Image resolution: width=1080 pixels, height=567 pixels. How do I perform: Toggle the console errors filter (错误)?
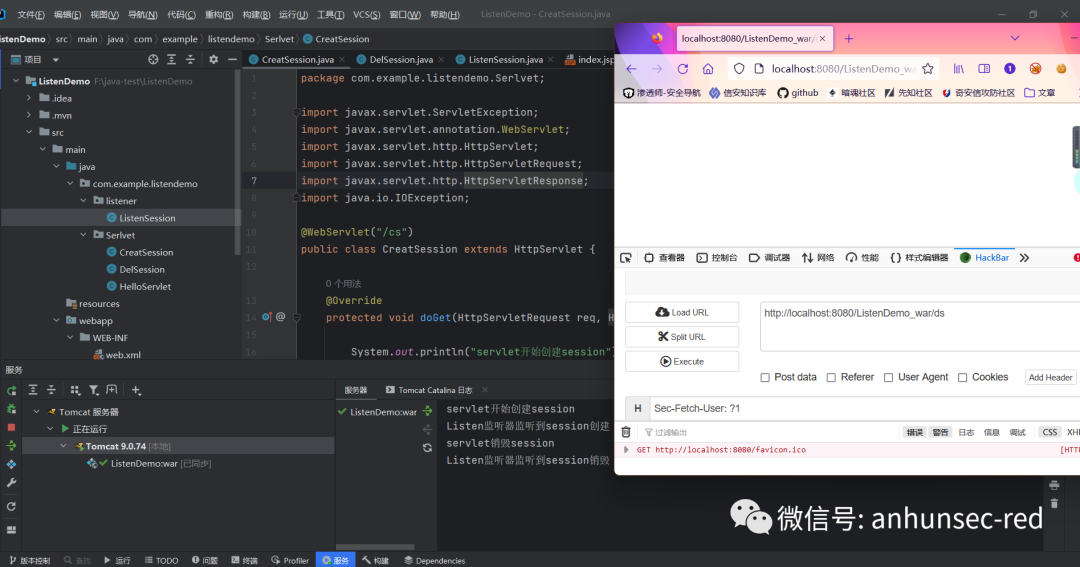915,432
